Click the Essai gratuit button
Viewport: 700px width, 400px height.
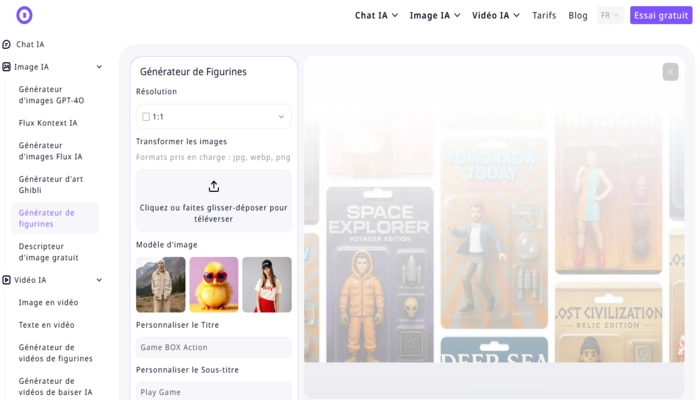661,16
